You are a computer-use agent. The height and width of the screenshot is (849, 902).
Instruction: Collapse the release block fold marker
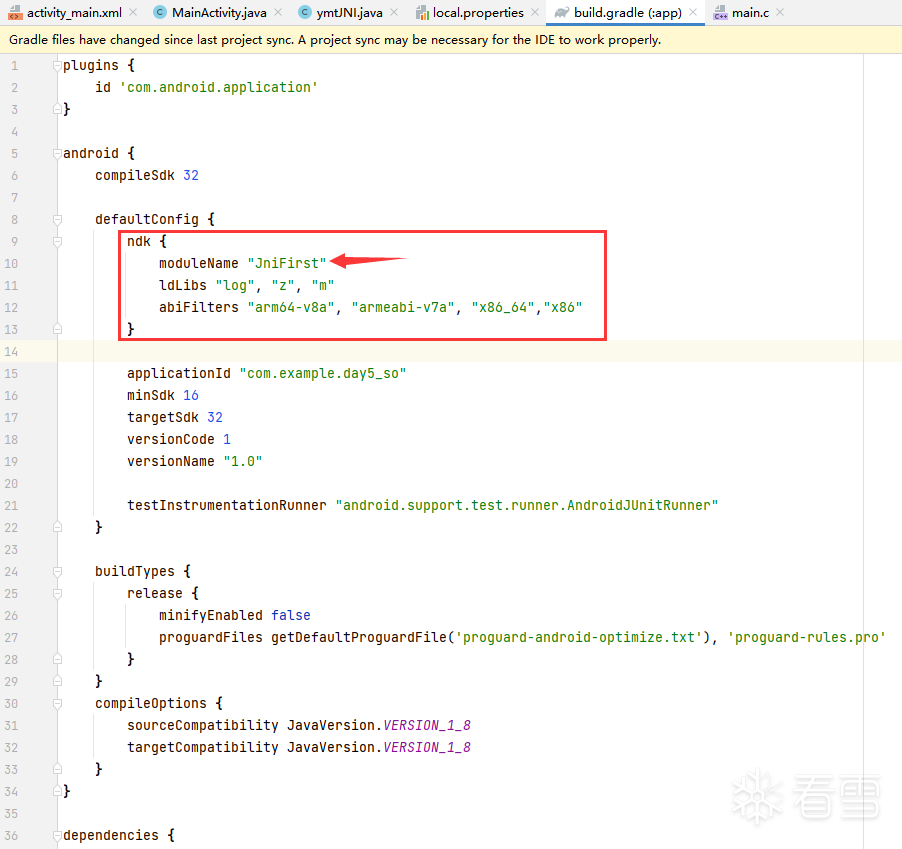point(57,594)
